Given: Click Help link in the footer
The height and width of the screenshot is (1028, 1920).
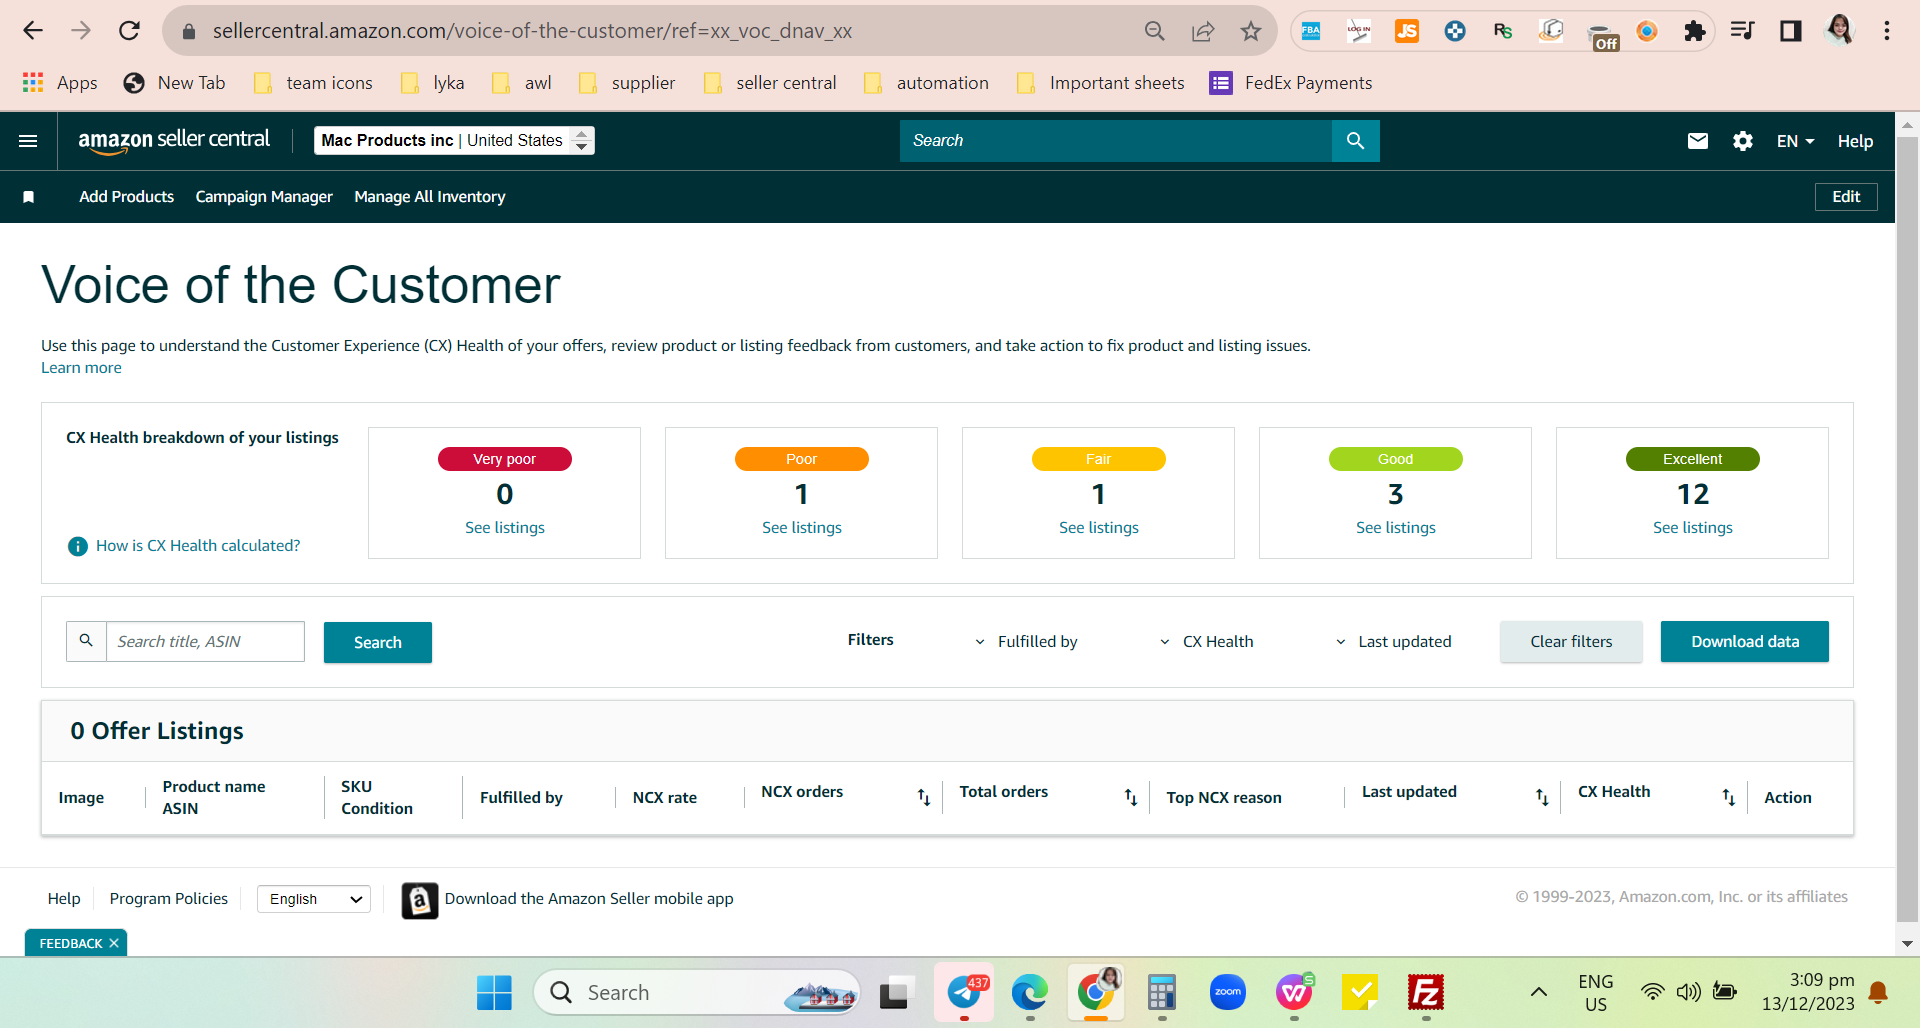Looking at the screenshot, I should click(x=64, y=899).
